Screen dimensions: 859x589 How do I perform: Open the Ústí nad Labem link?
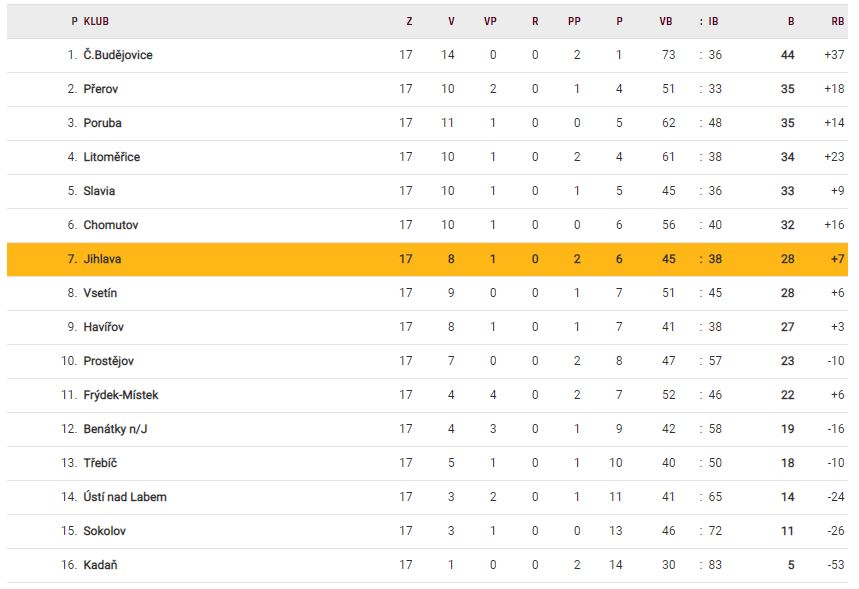pyautogui.click(x=125, y=497)
